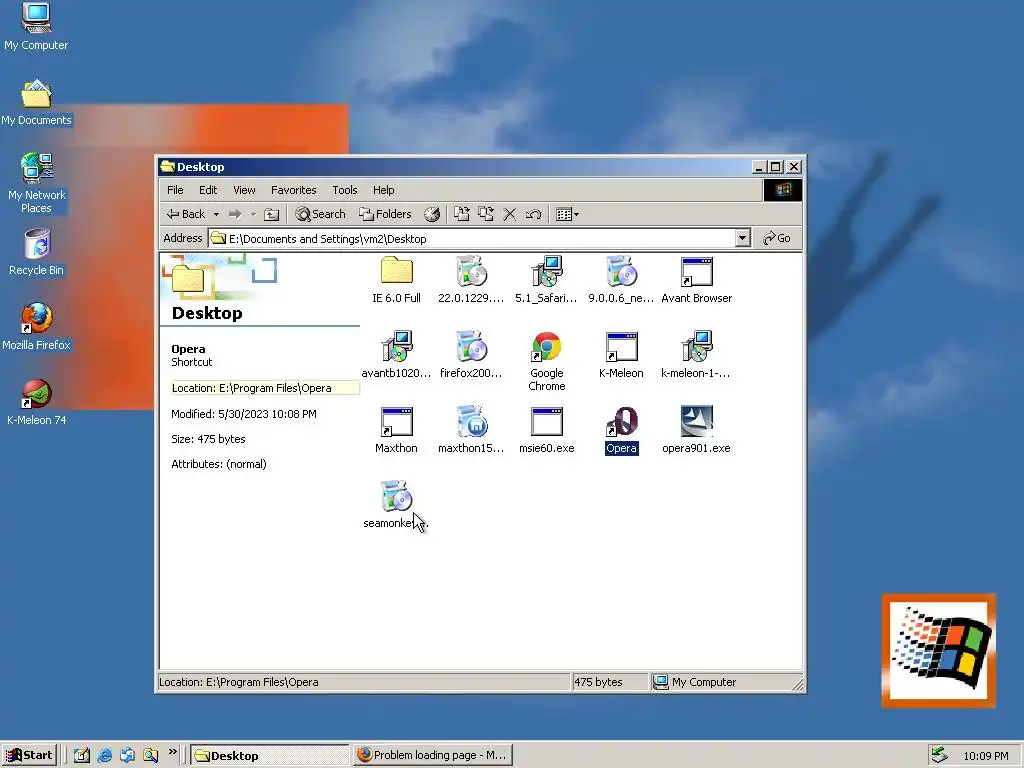Open the View menu

(244, 190)
